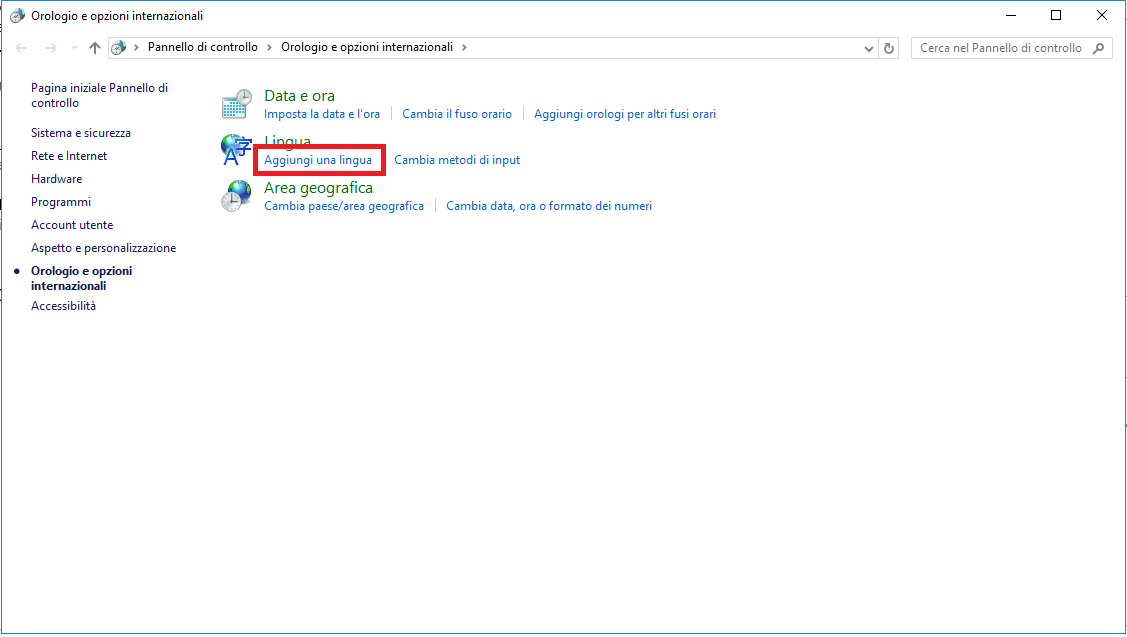Go forward with the right arrow button
This screenshot has height=637, width=1127.
click(50, 48)
